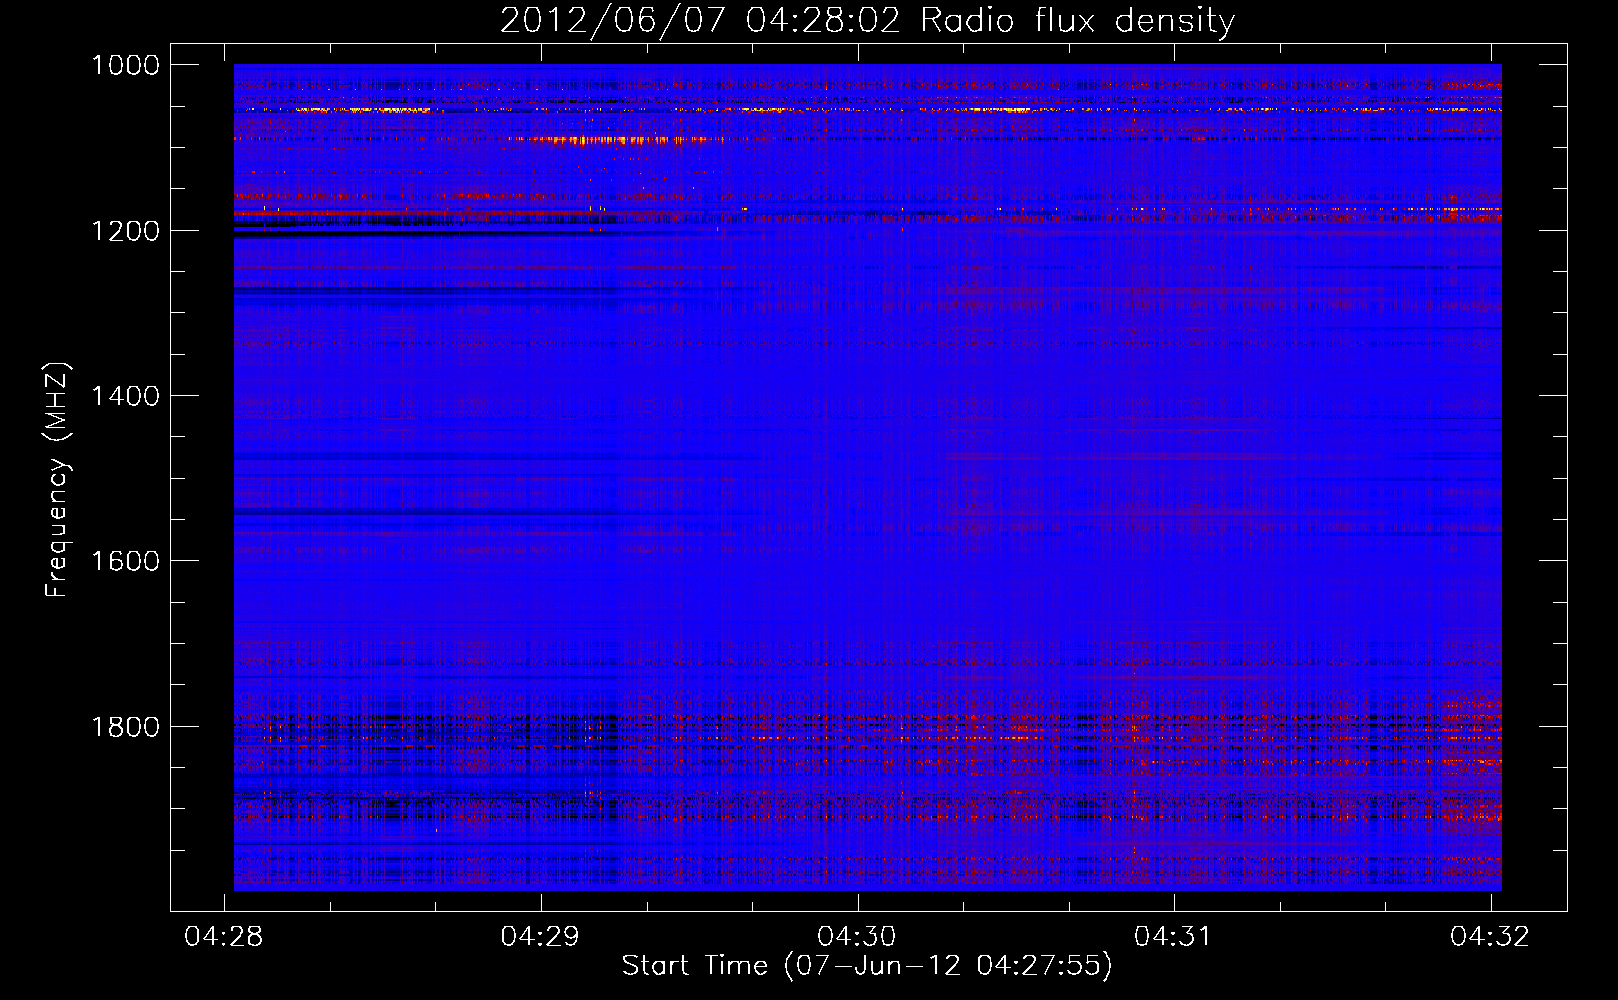This screenshot has width=1618, height=1000.
Task: Click the 04:28 time axis label
Action: 224,936
